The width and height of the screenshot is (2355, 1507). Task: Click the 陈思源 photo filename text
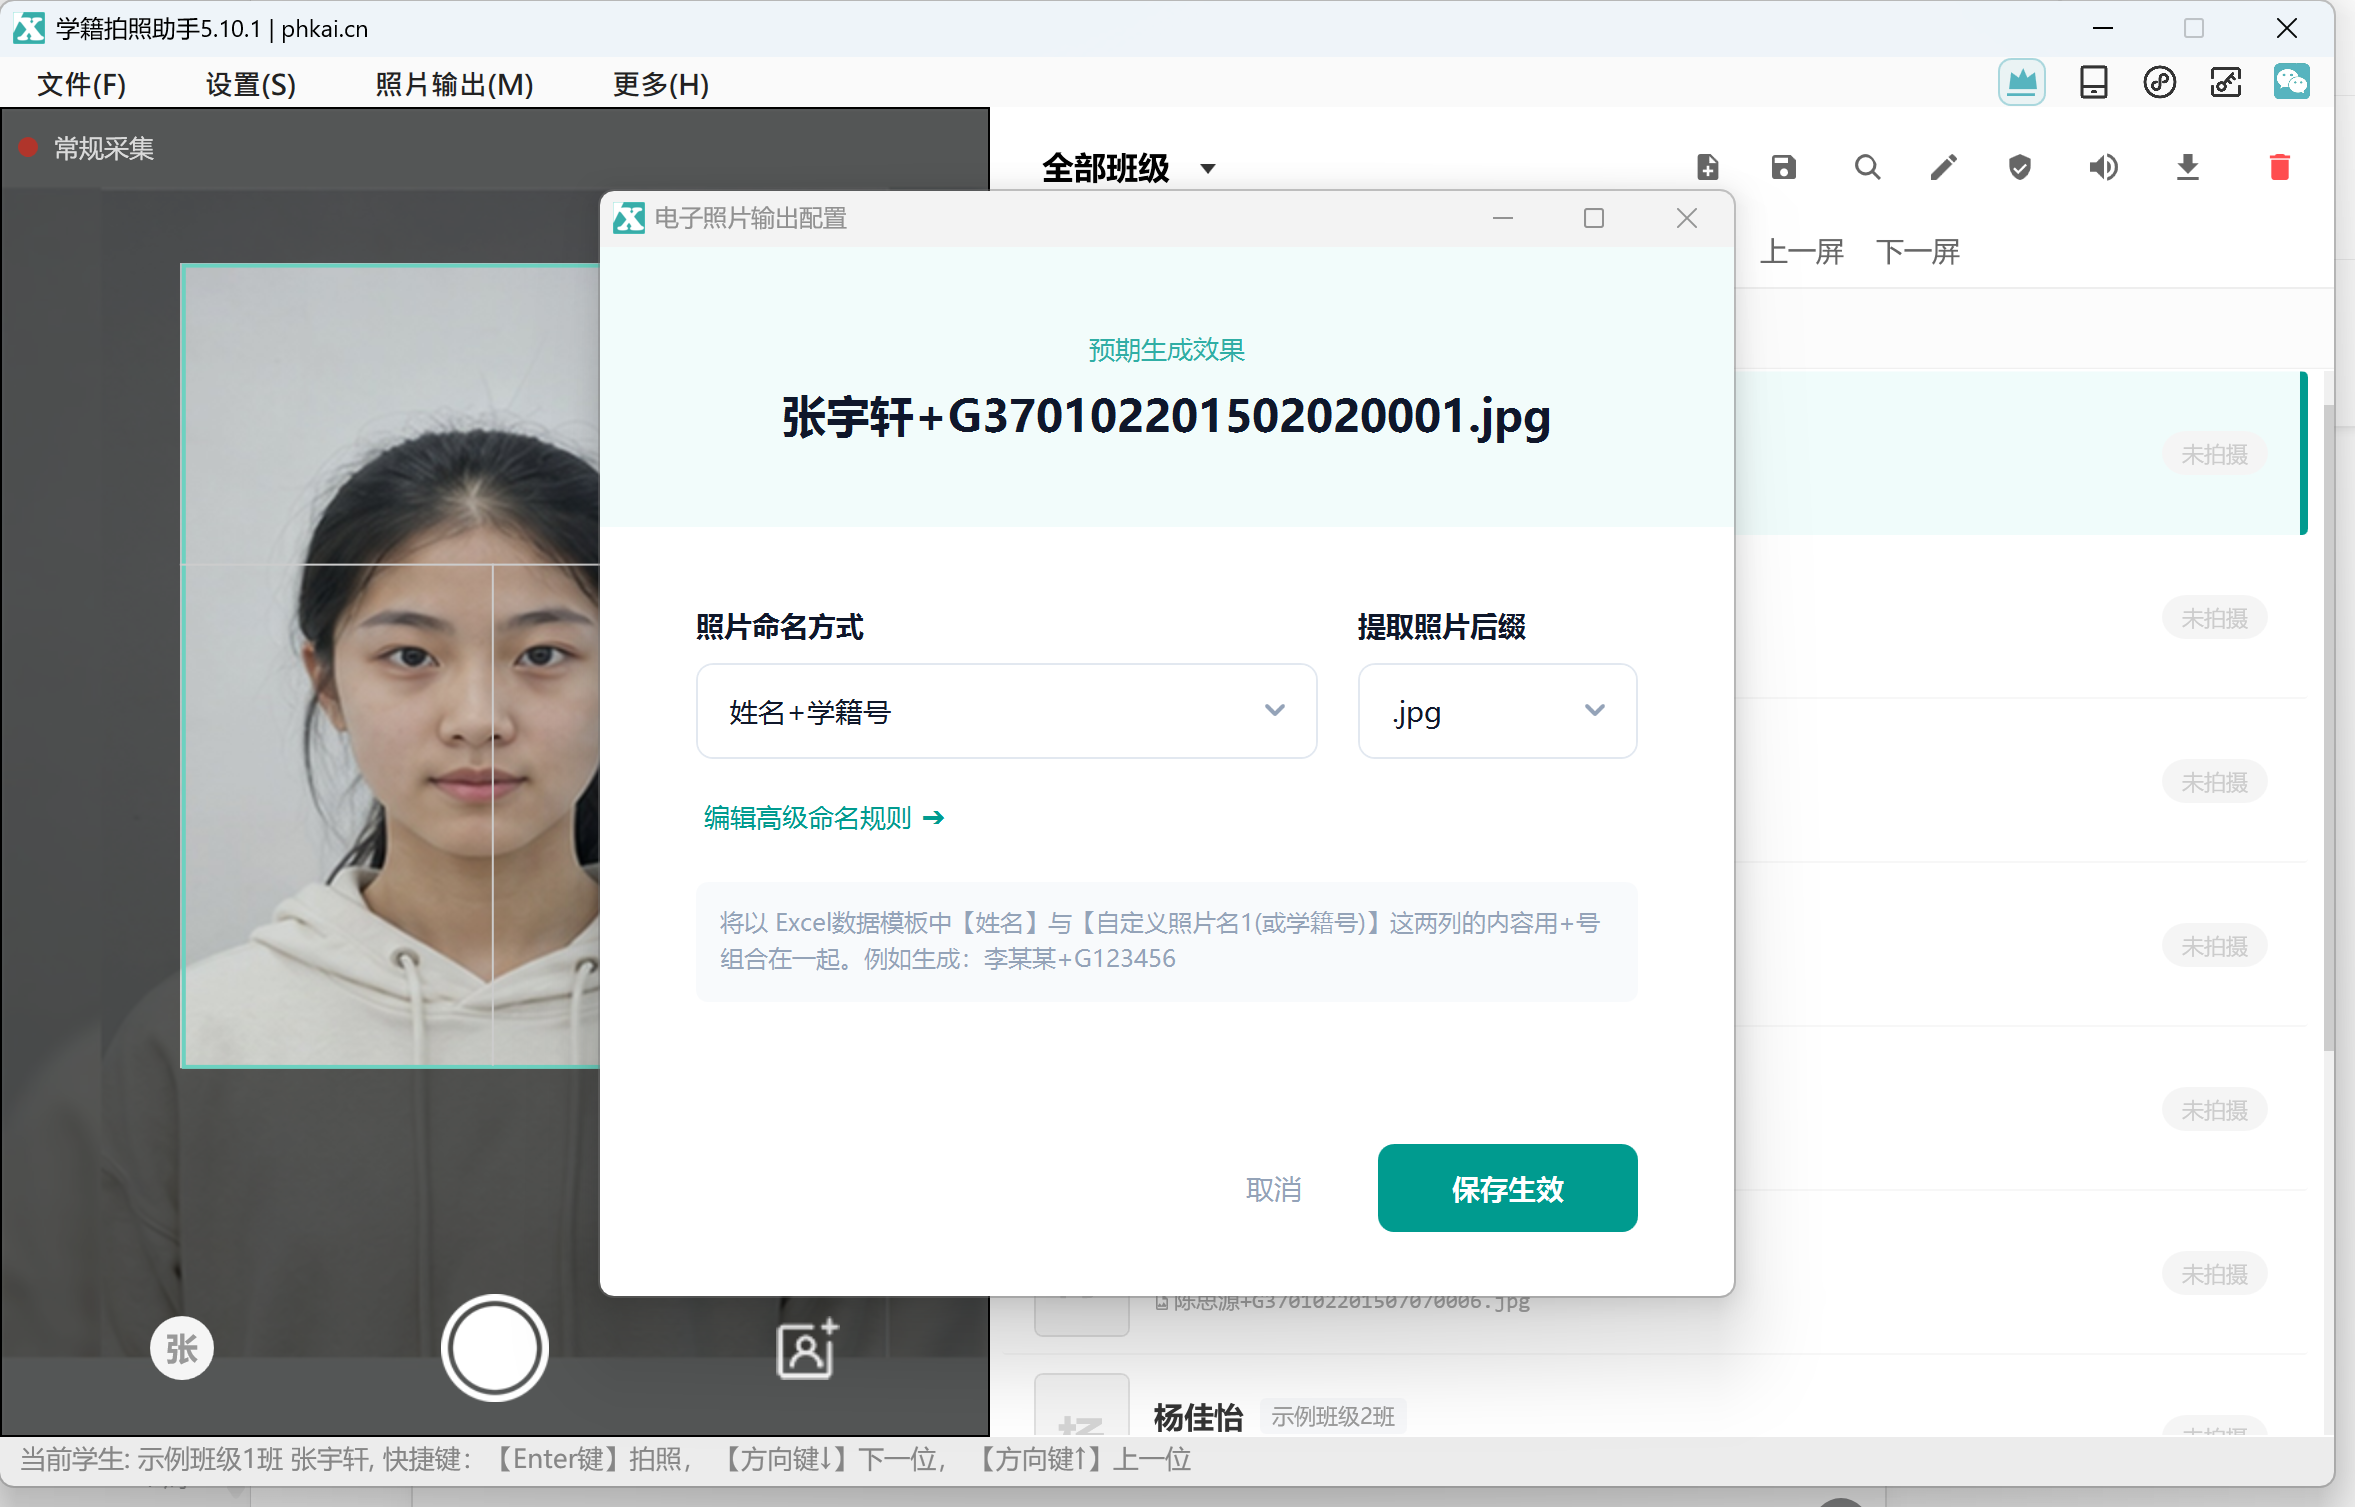tap(1351, 1301)
